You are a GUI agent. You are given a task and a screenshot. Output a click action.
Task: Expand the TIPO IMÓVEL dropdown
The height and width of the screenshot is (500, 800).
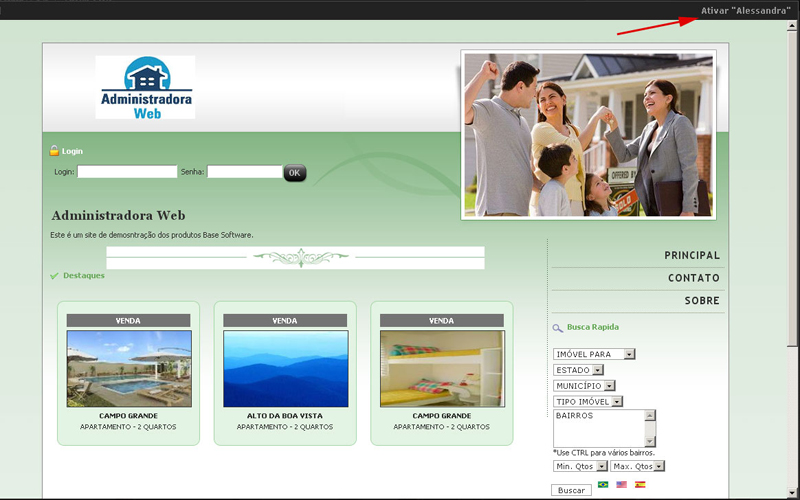coord(588,402)
